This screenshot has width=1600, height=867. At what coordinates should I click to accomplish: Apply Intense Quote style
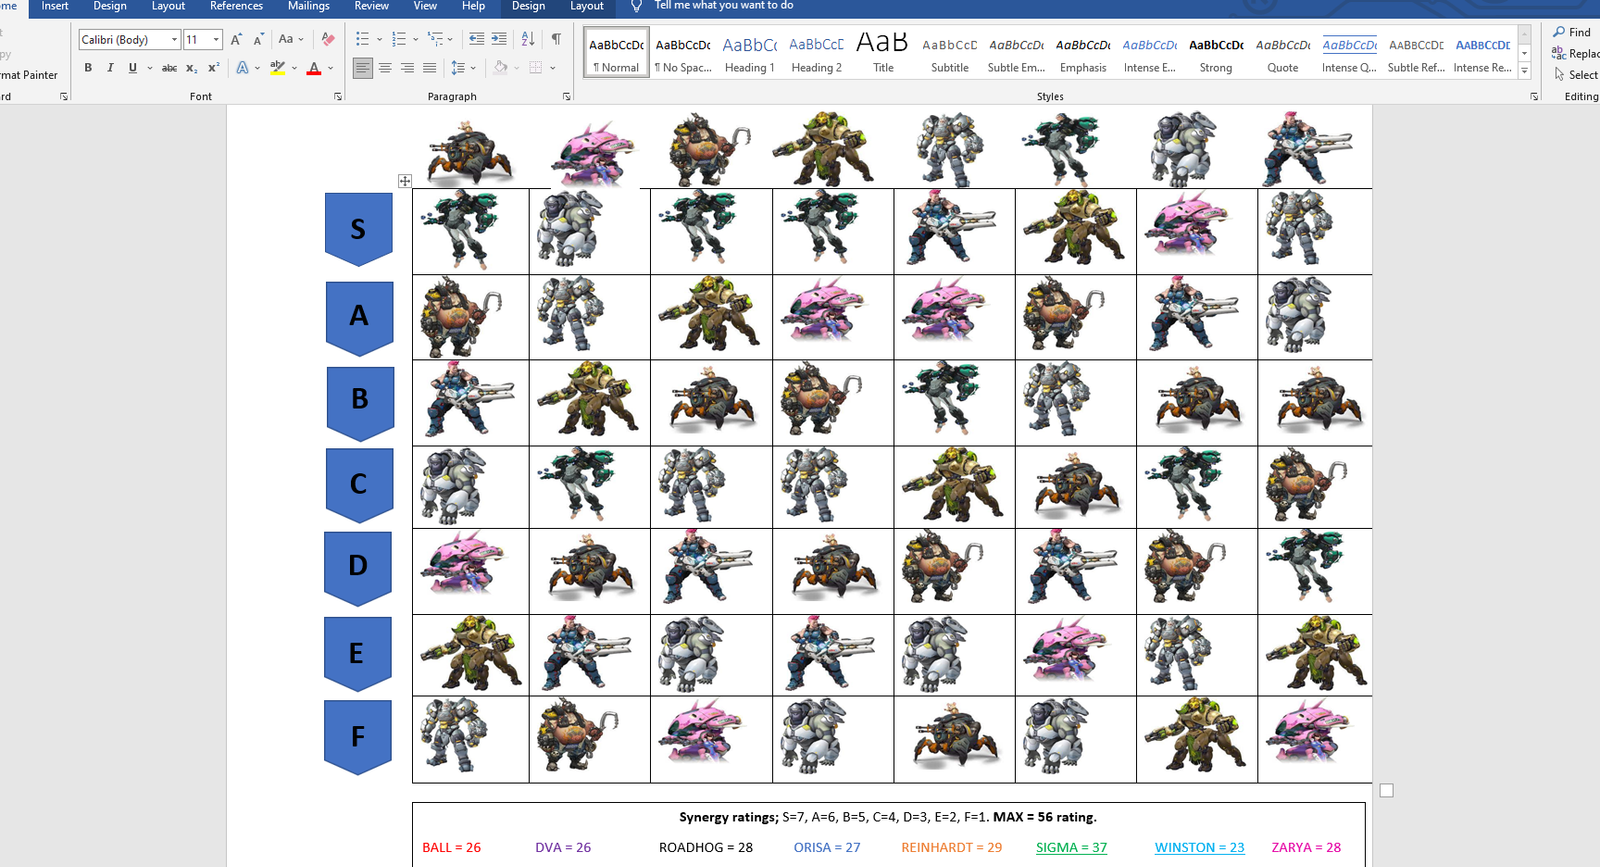pos(1349,54)
